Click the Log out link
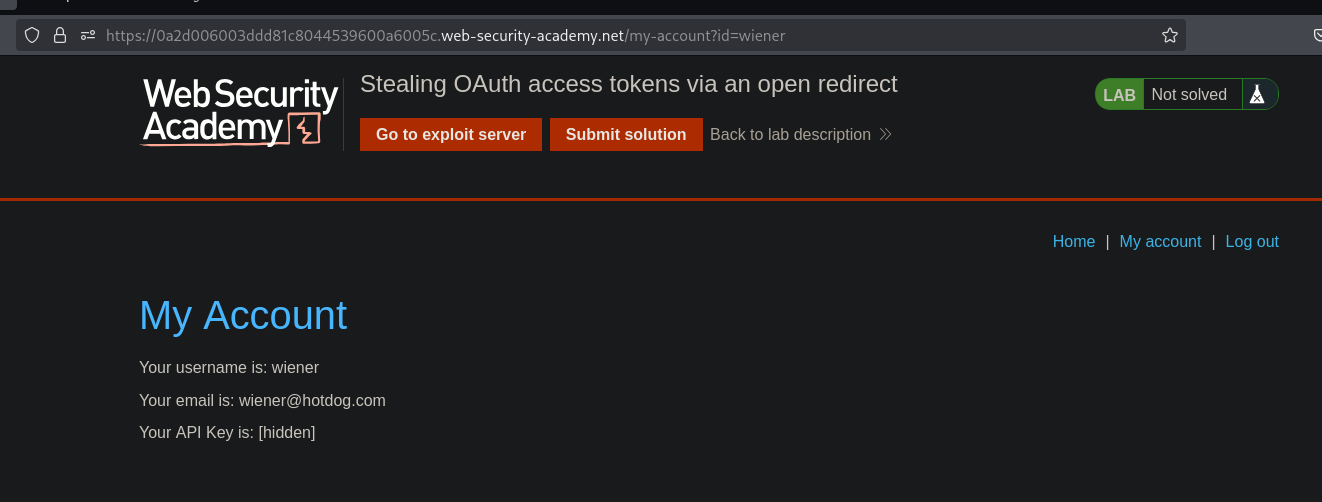 (1252, 241)
